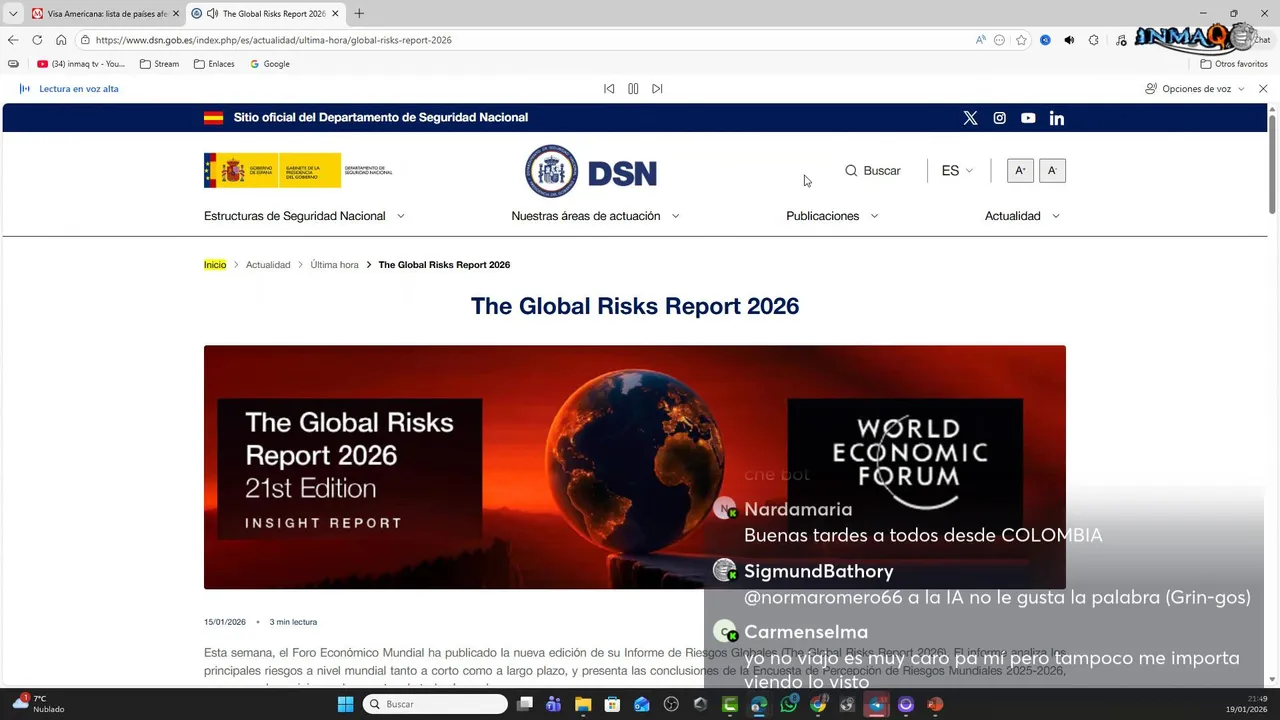Skip to next paragraph in read aloud
The width and height of the screenshot is (1280, 720).
[657, 89]
